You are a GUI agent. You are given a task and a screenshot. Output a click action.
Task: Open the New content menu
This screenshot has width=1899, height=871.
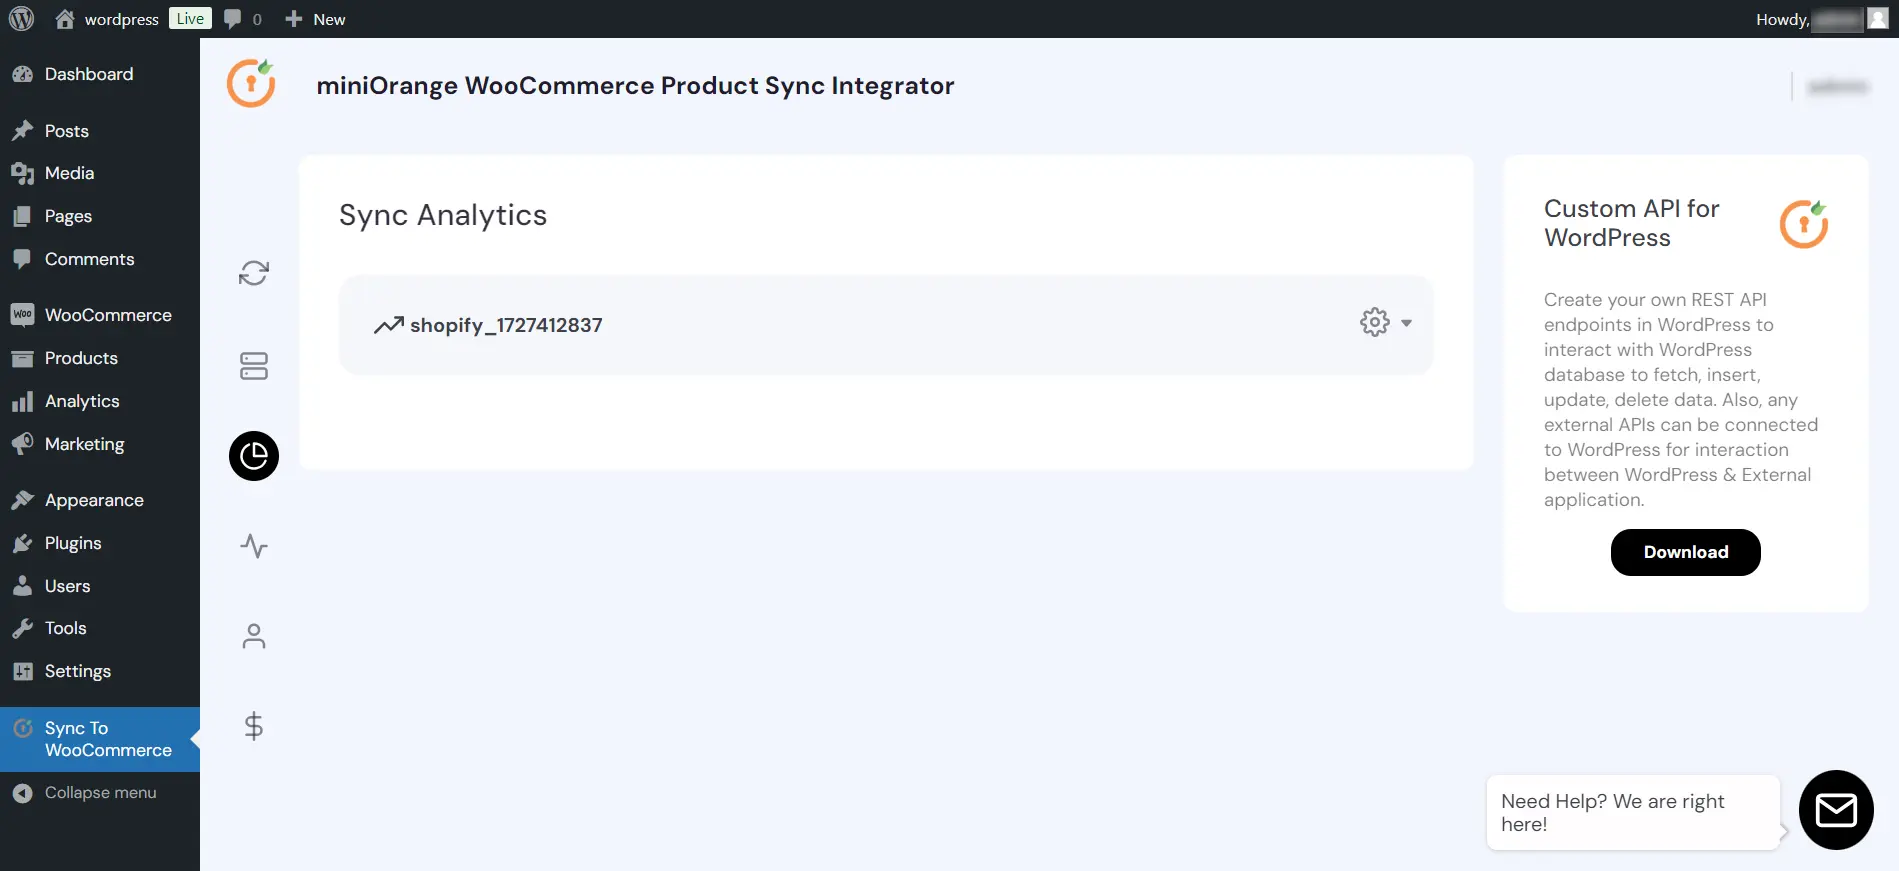coord(315,19)
